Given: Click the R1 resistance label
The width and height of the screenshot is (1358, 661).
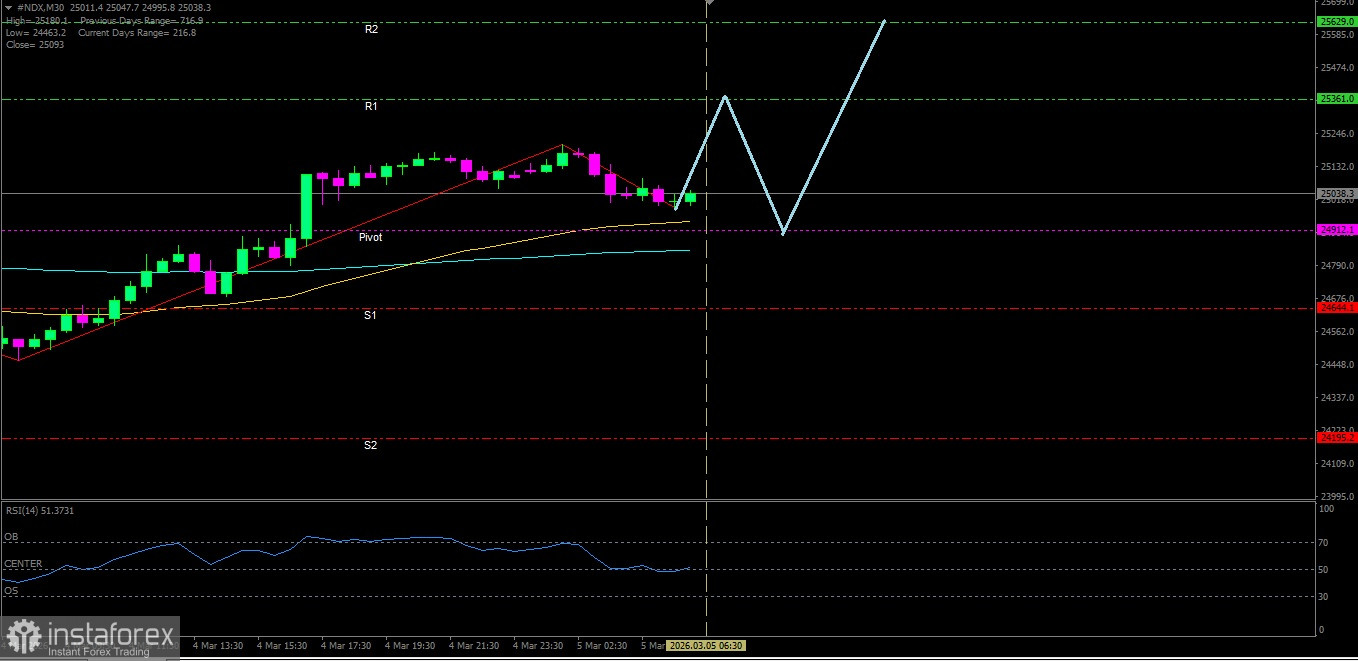Looking at the screenshot, I should pos(371,106).
